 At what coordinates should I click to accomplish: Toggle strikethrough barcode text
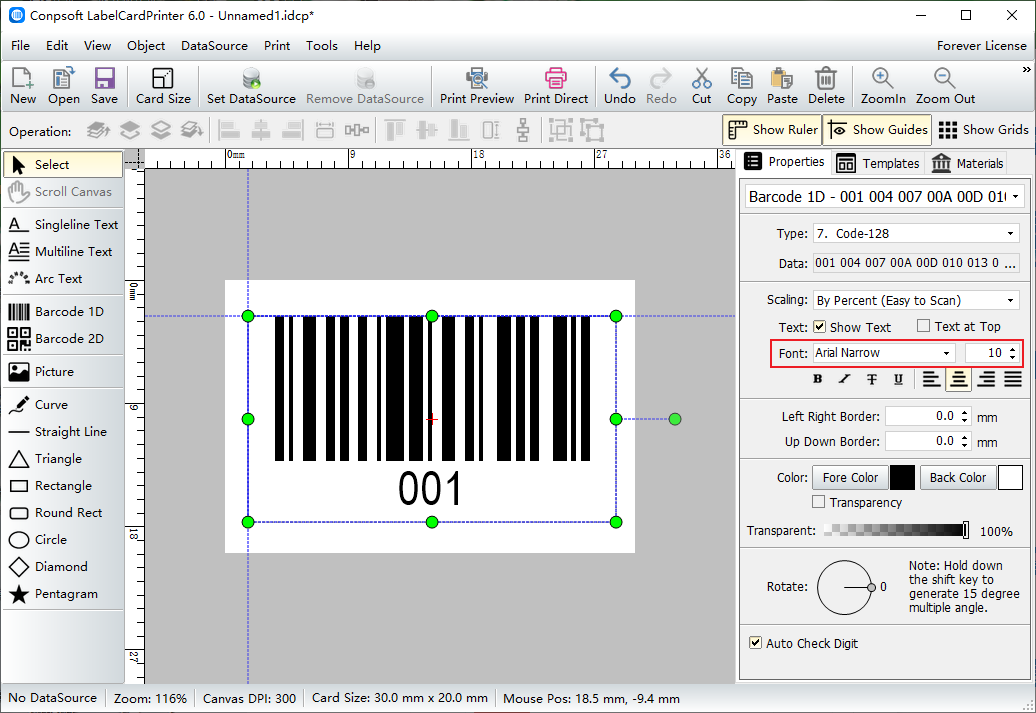coord(871,379)
